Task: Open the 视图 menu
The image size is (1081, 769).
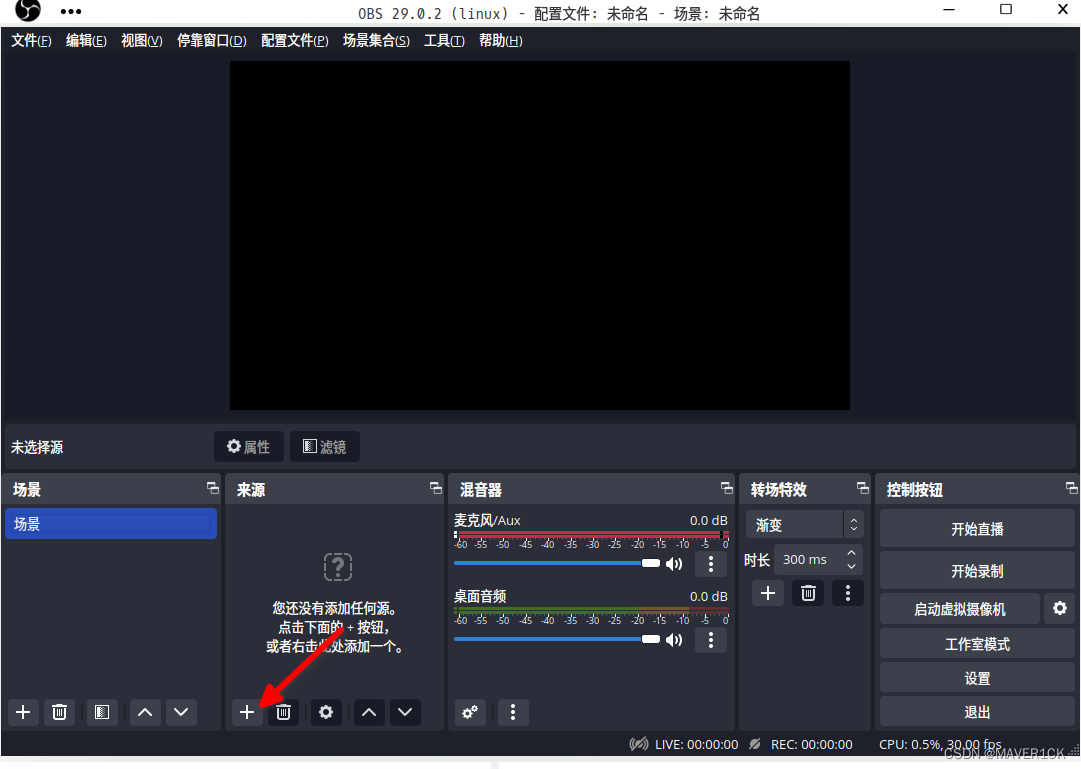Action: (x=142, y=41)
